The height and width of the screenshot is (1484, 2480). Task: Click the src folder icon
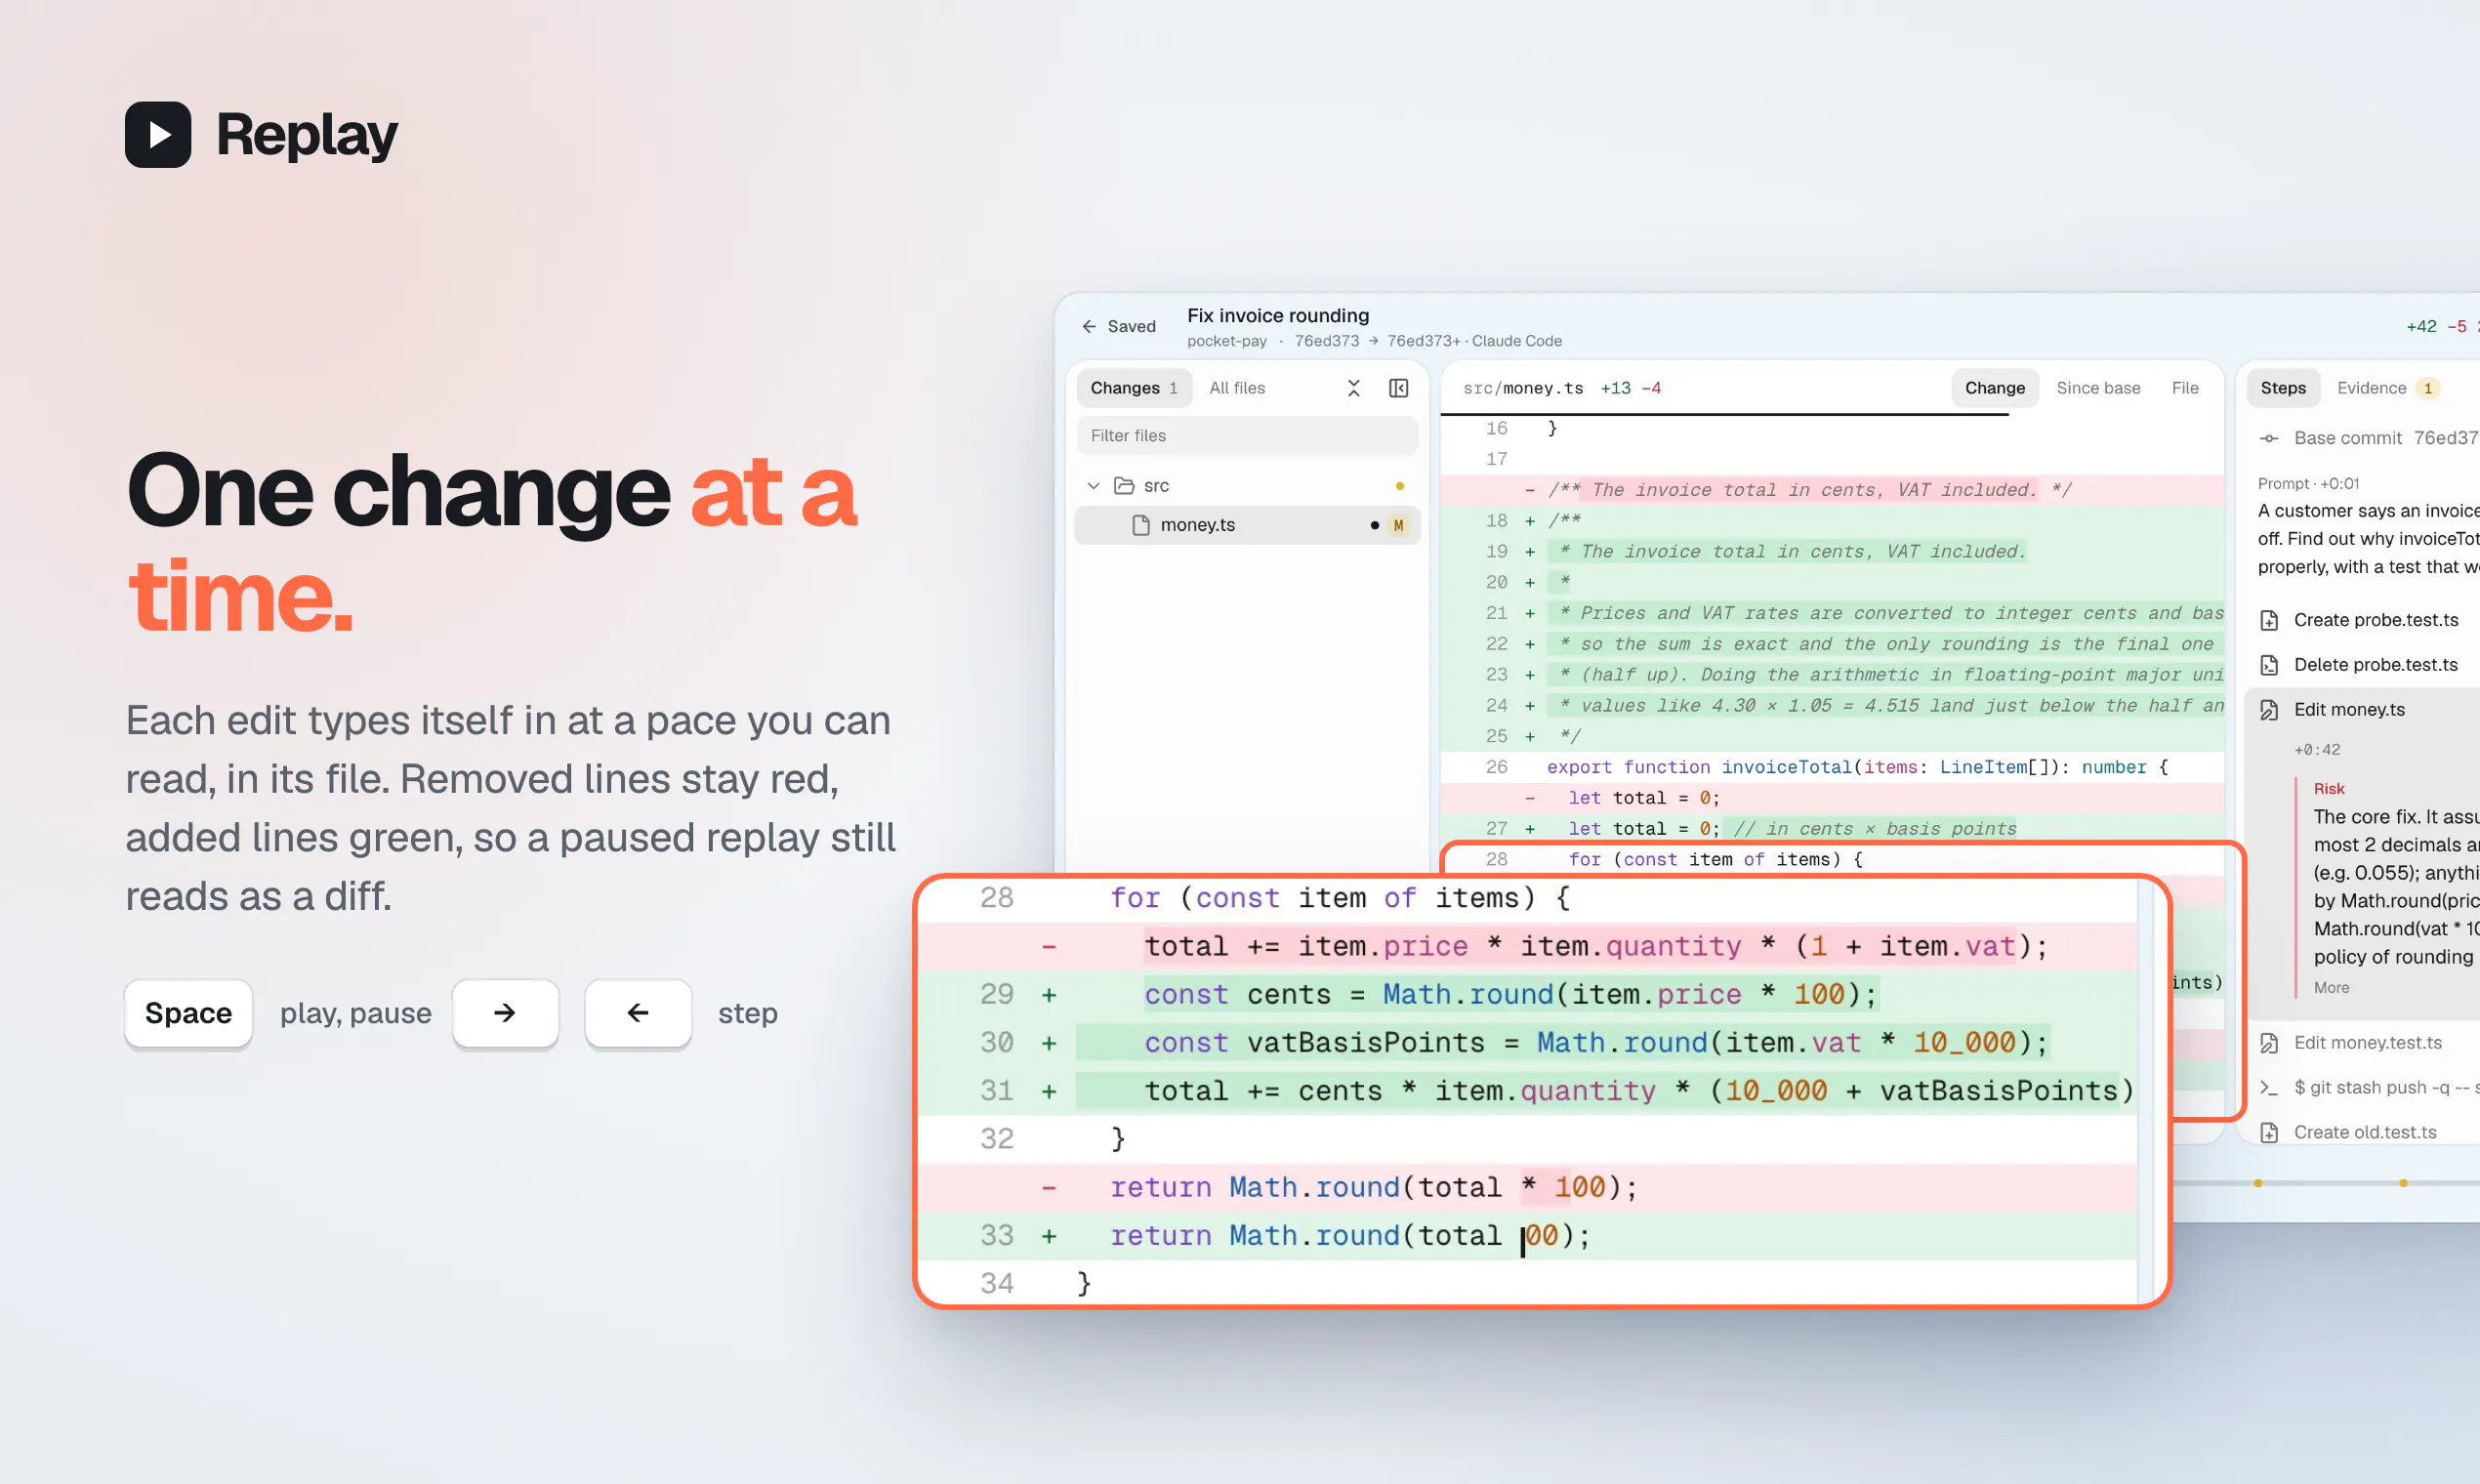(x=1124, y=485)
